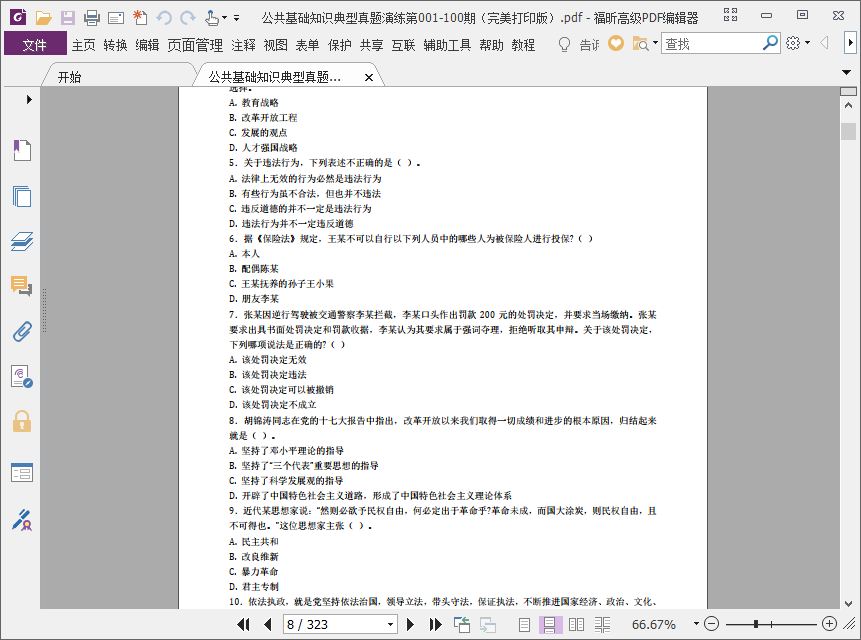Viewport: 861px width, 640px height.
Task: Click zoom out minus button
Action: point(711,624)
